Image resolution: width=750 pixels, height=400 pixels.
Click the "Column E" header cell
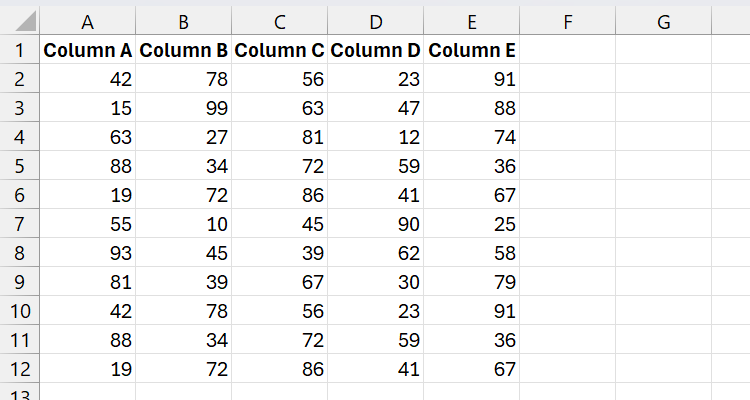coord(471,50)
